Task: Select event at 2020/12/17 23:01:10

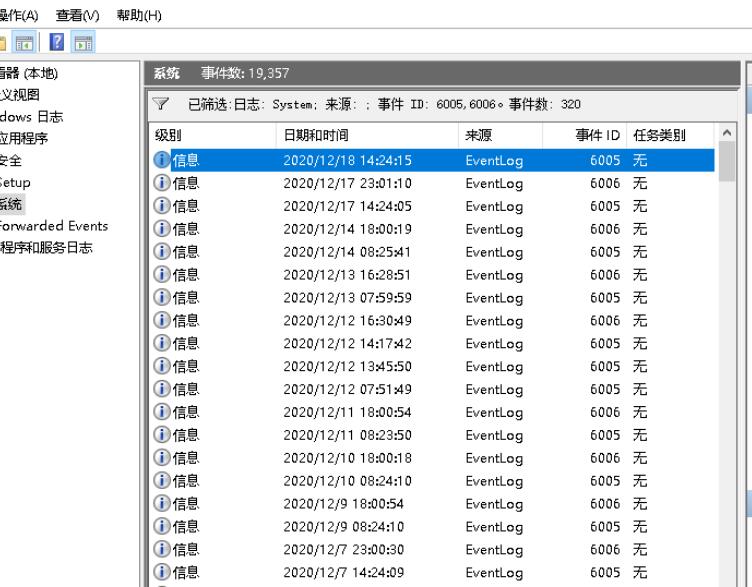Action: pyautogui.click(x=432, y=183)
